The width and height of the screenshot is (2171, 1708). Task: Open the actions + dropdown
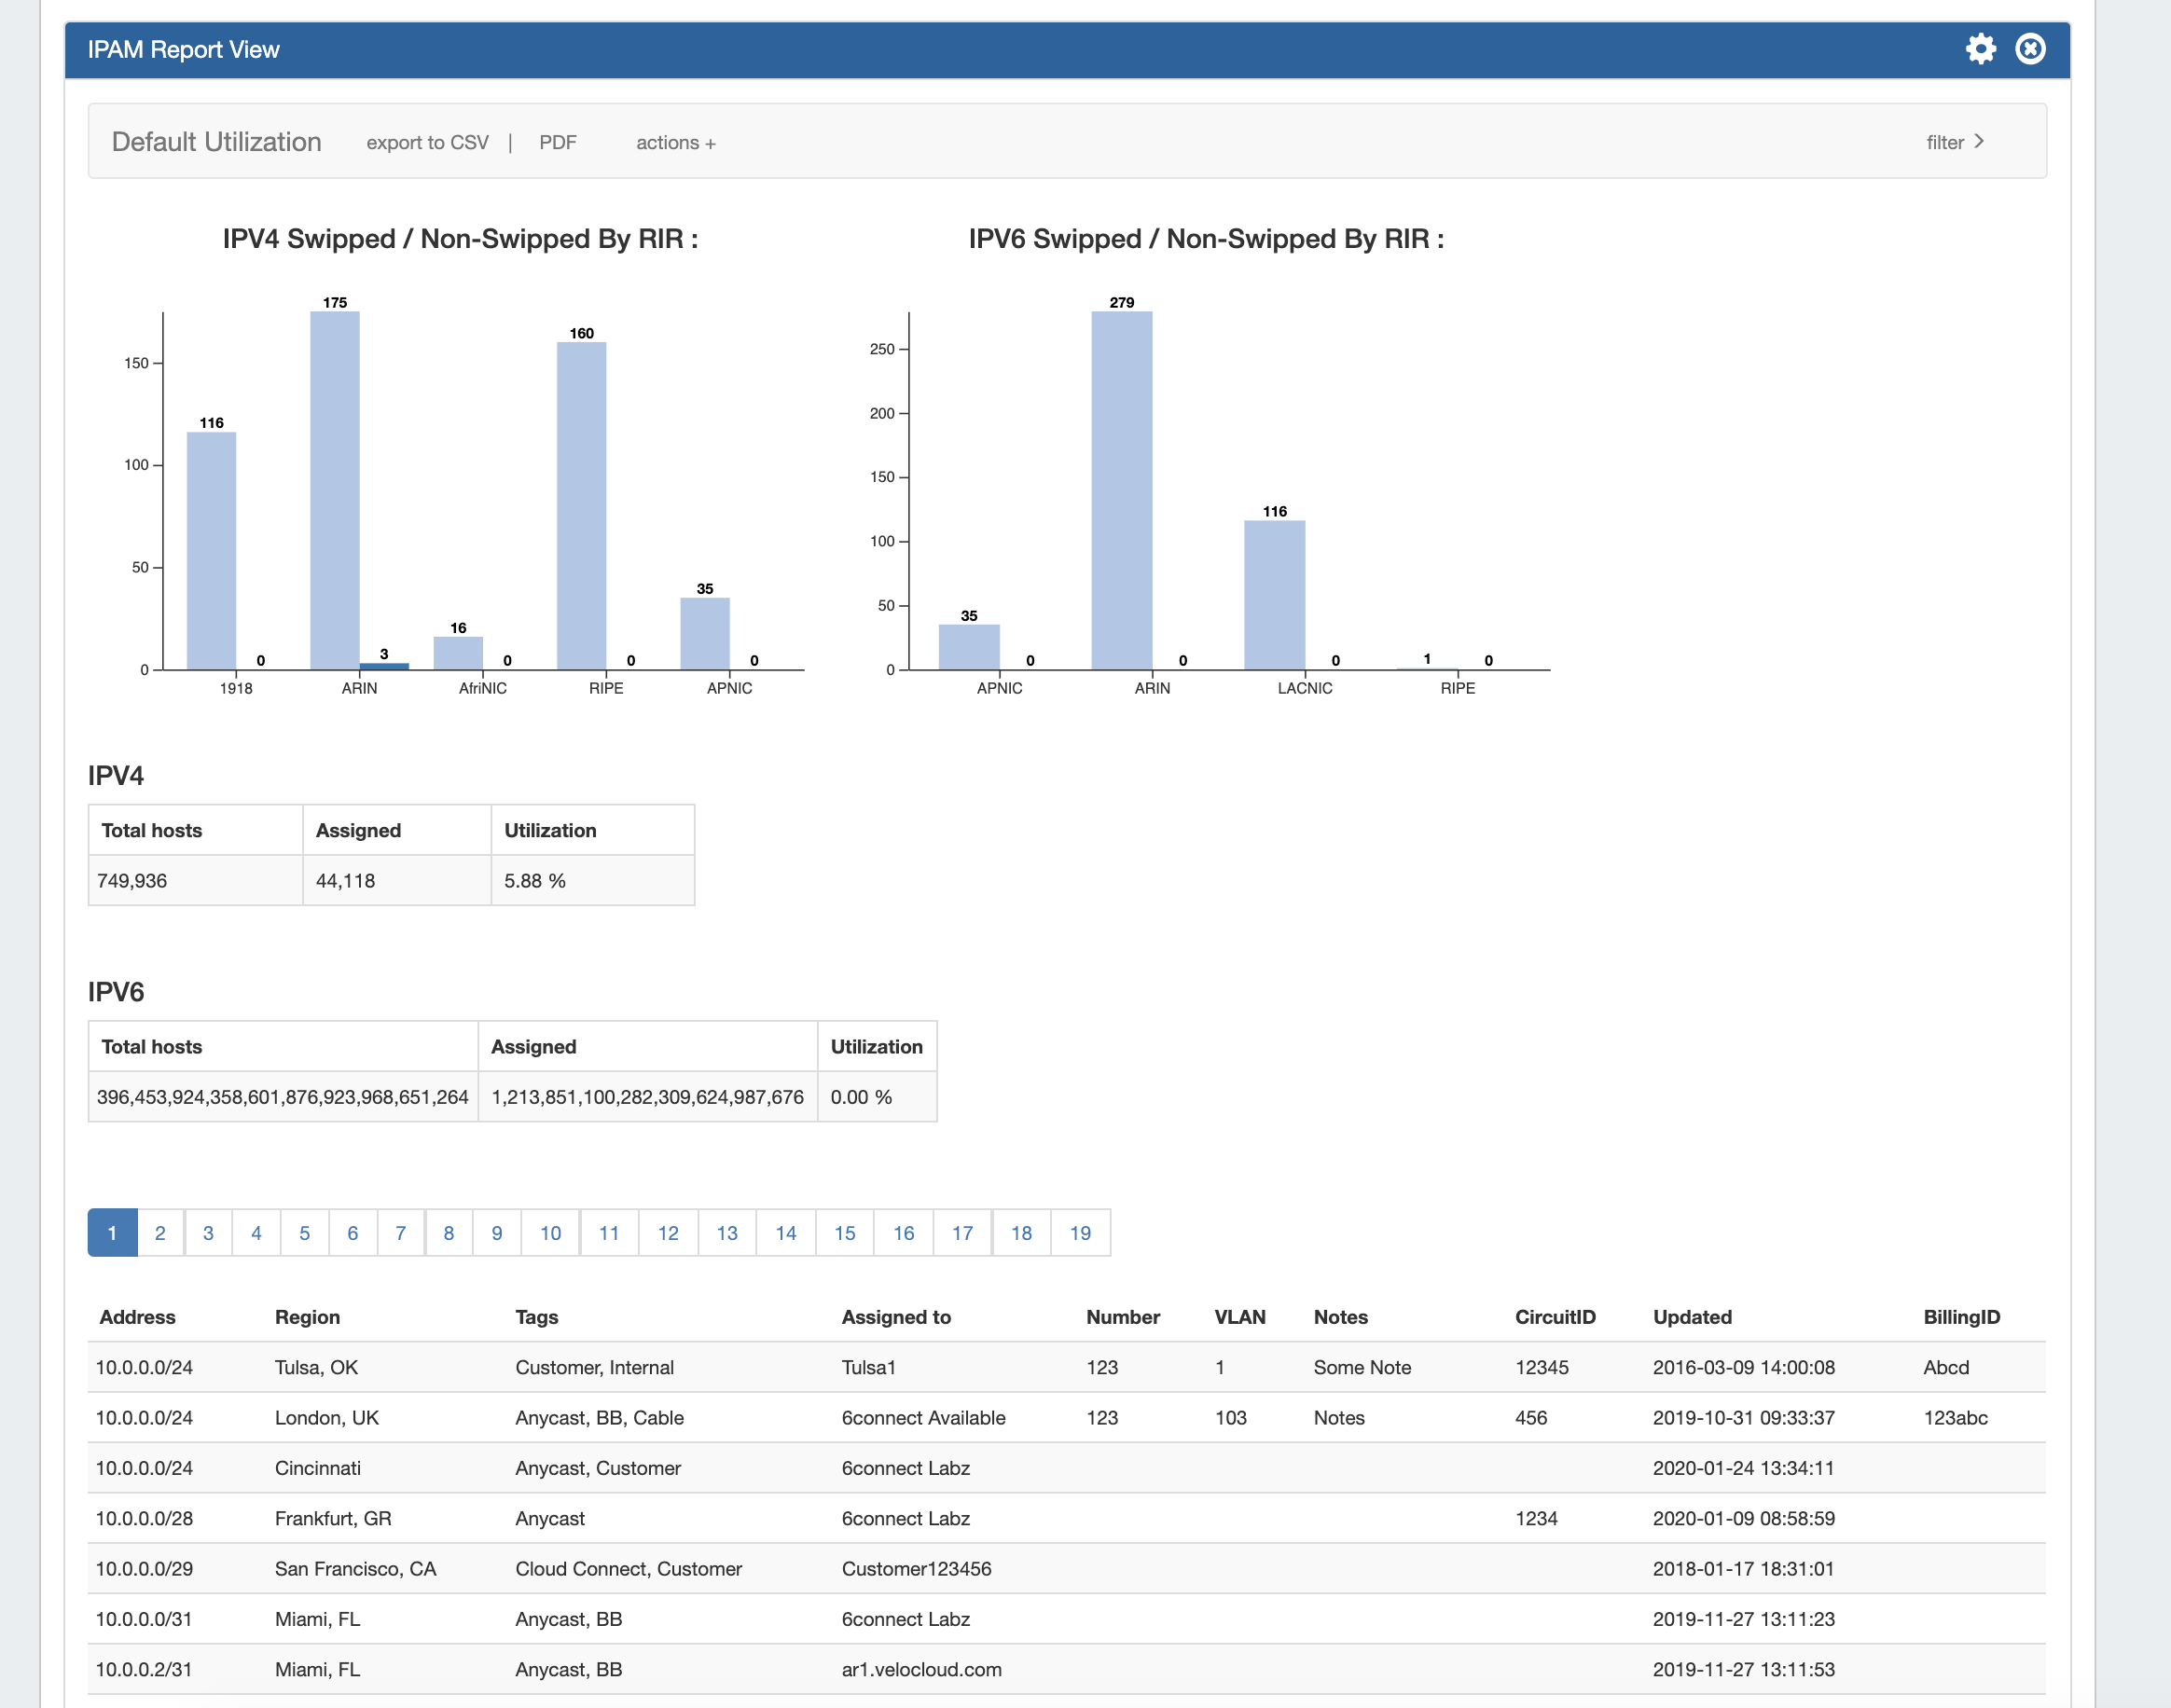tap(675, 143)
